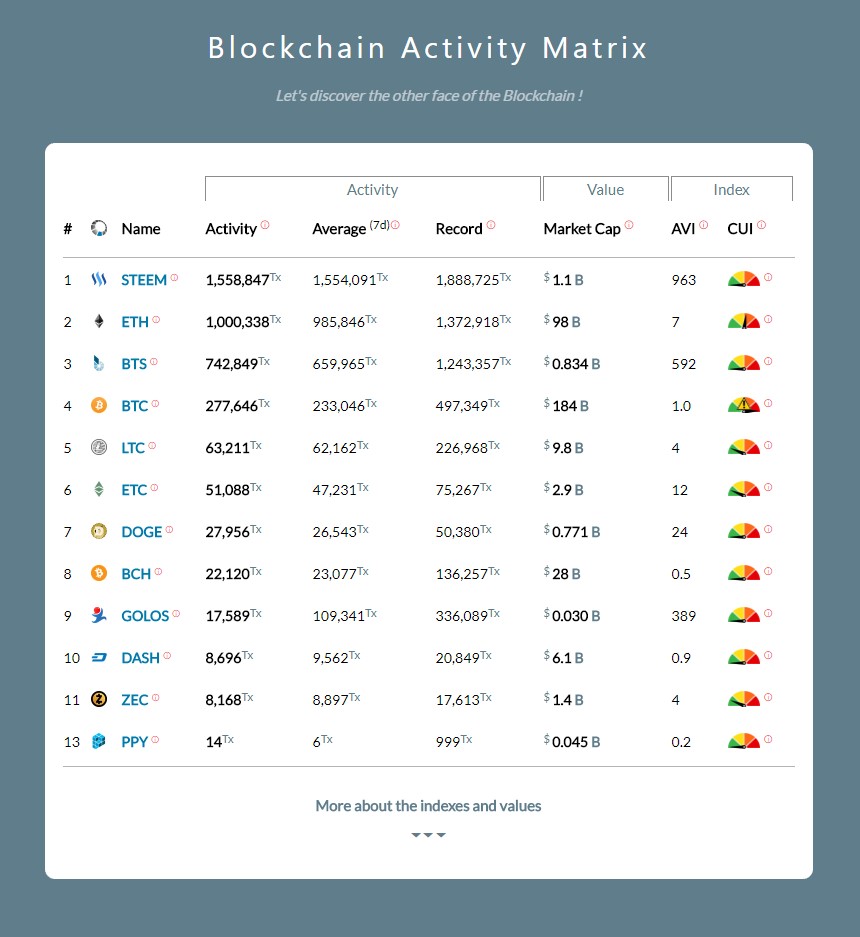Click the Litecoin coin logo icon
The width and height of the screenshot is (860, 937).
97,448
